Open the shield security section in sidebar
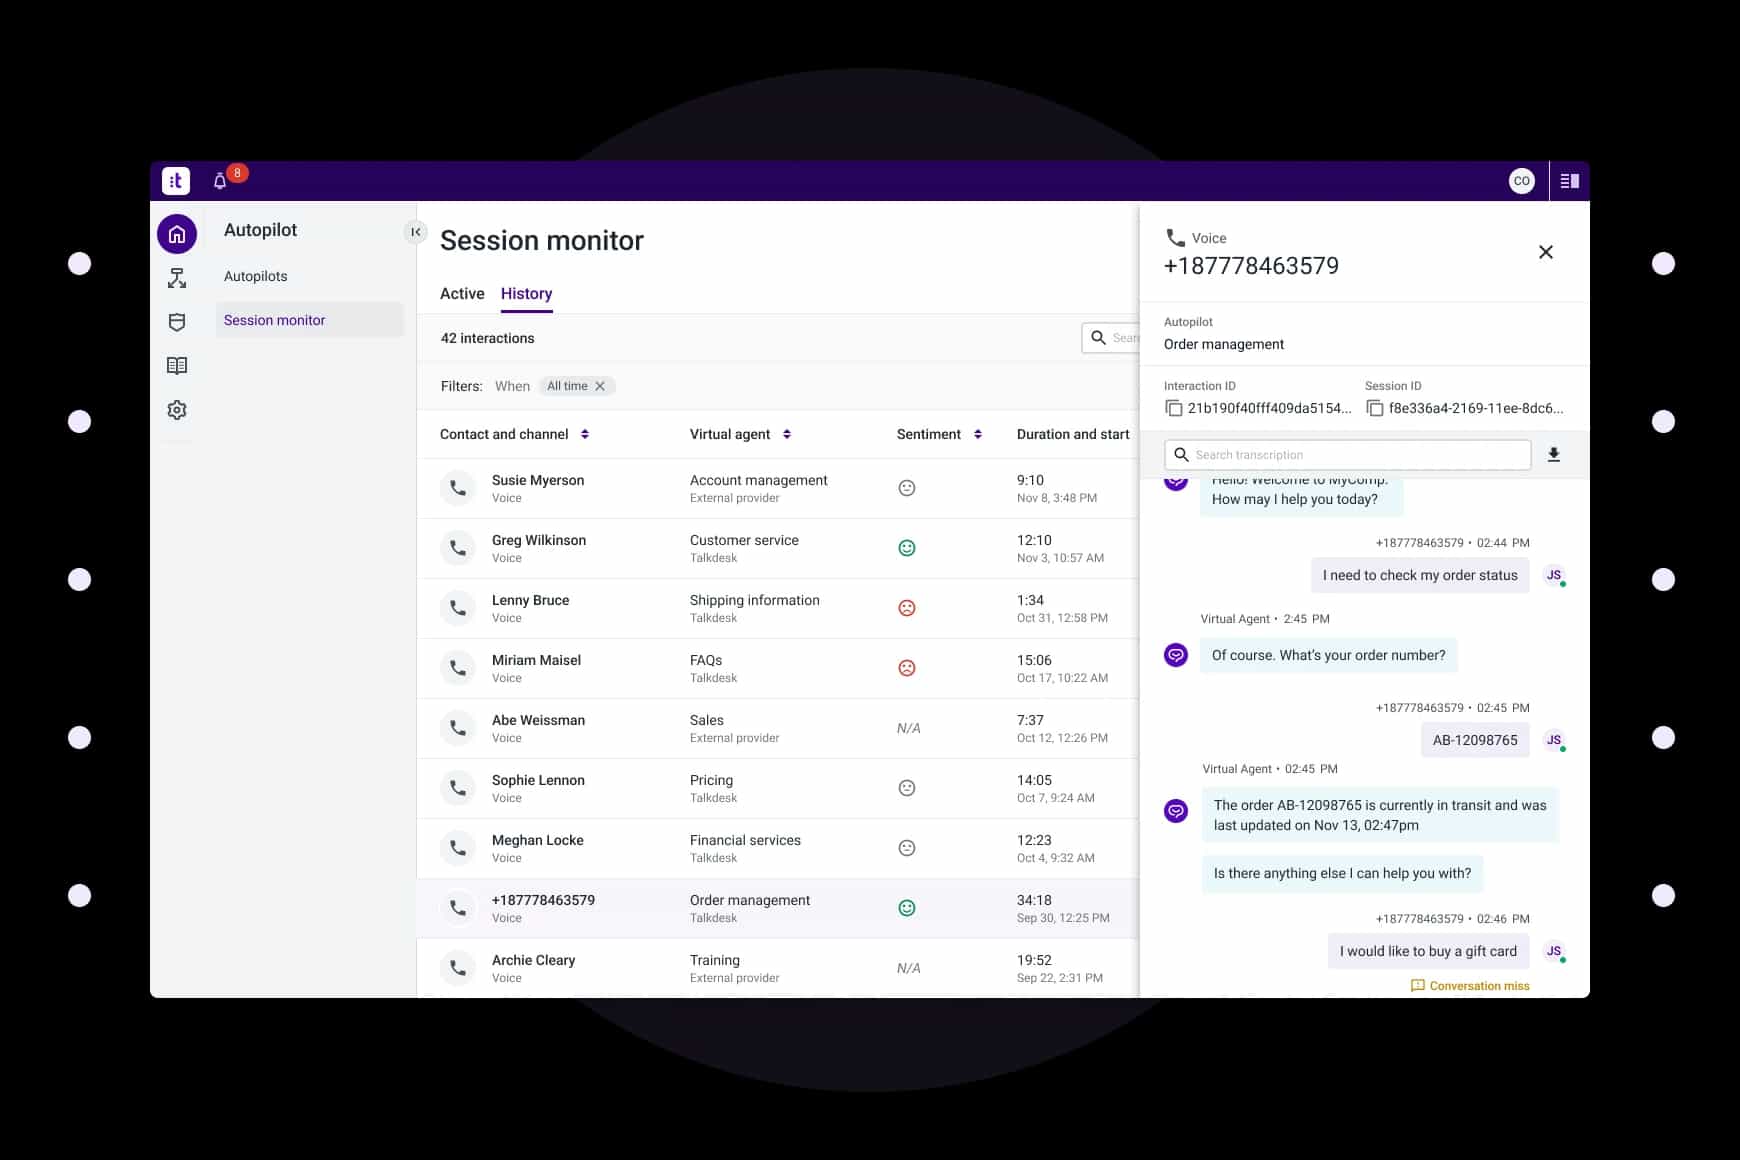The image size is (1740, 1160). (177, 322)
